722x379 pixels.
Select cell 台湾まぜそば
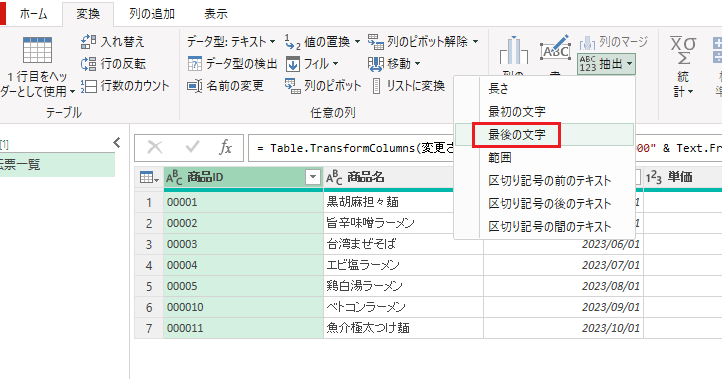point(403,244)
